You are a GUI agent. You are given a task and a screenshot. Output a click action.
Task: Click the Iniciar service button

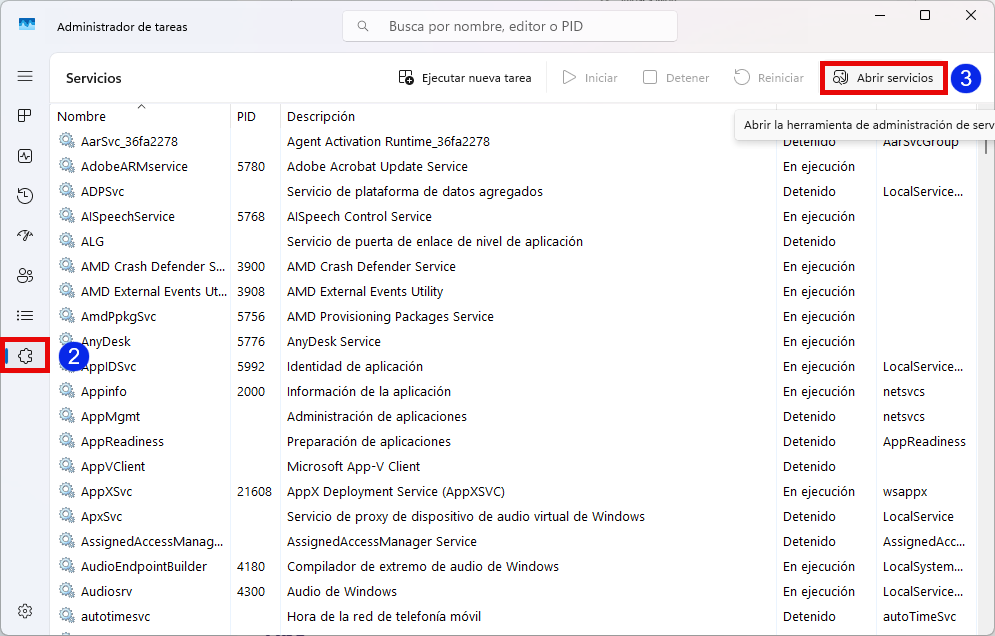point(590,77)
